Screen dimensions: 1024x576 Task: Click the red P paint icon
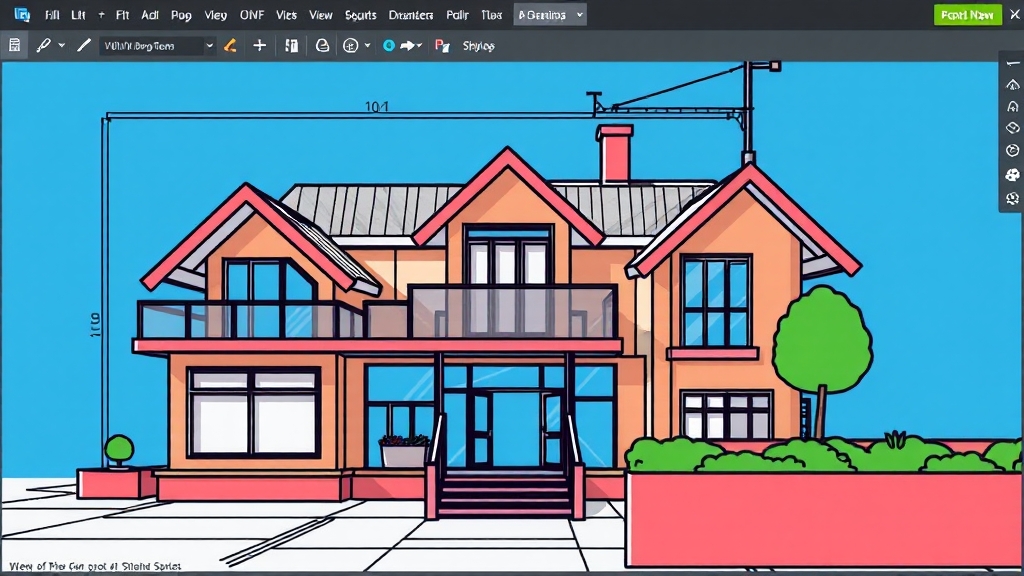point(442,46)
